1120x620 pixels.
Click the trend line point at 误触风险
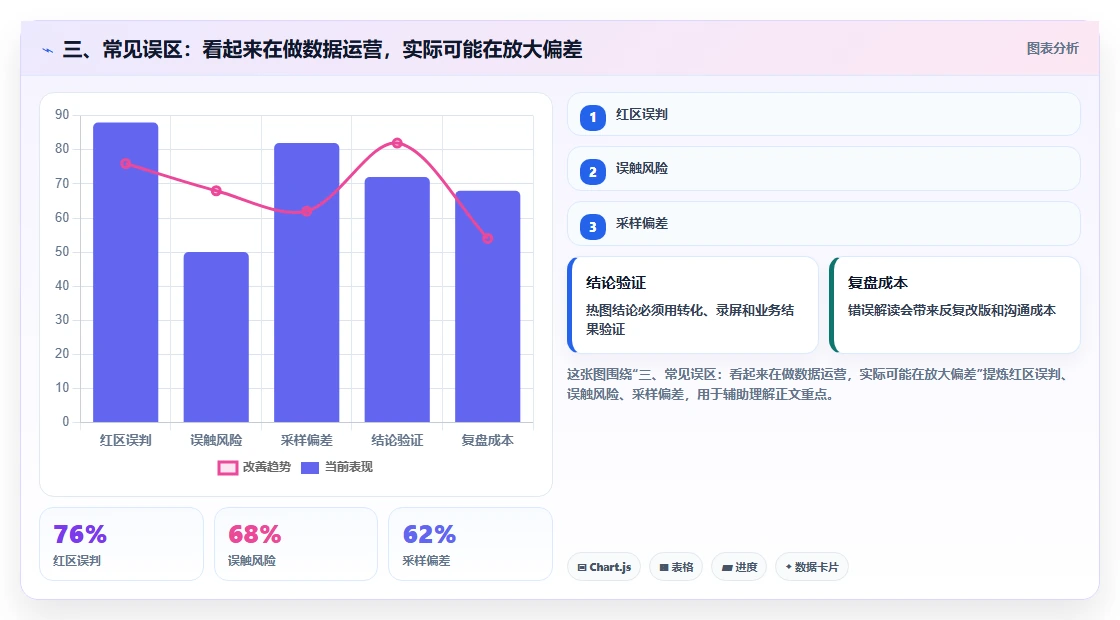pos(216,191)
